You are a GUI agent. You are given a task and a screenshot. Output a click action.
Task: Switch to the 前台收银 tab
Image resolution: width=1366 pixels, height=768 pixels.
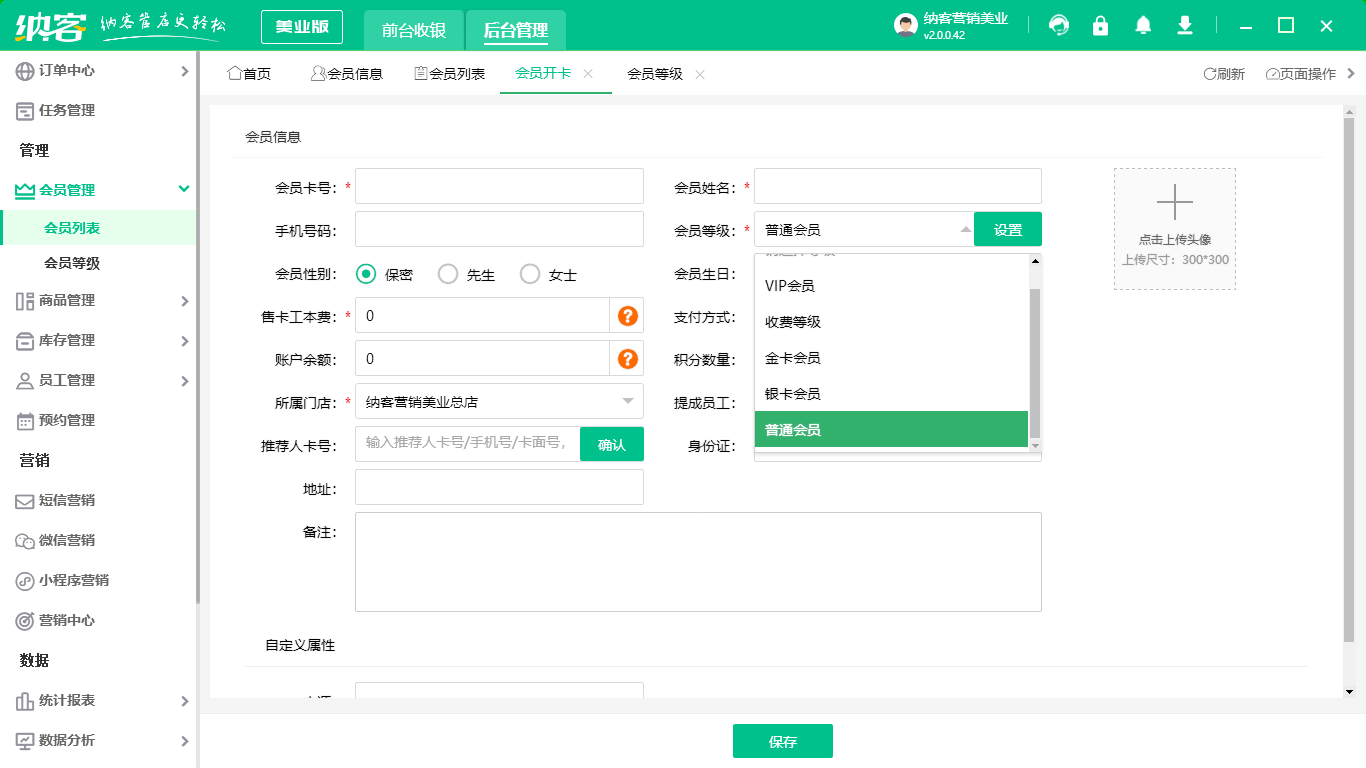click(413, 30)
